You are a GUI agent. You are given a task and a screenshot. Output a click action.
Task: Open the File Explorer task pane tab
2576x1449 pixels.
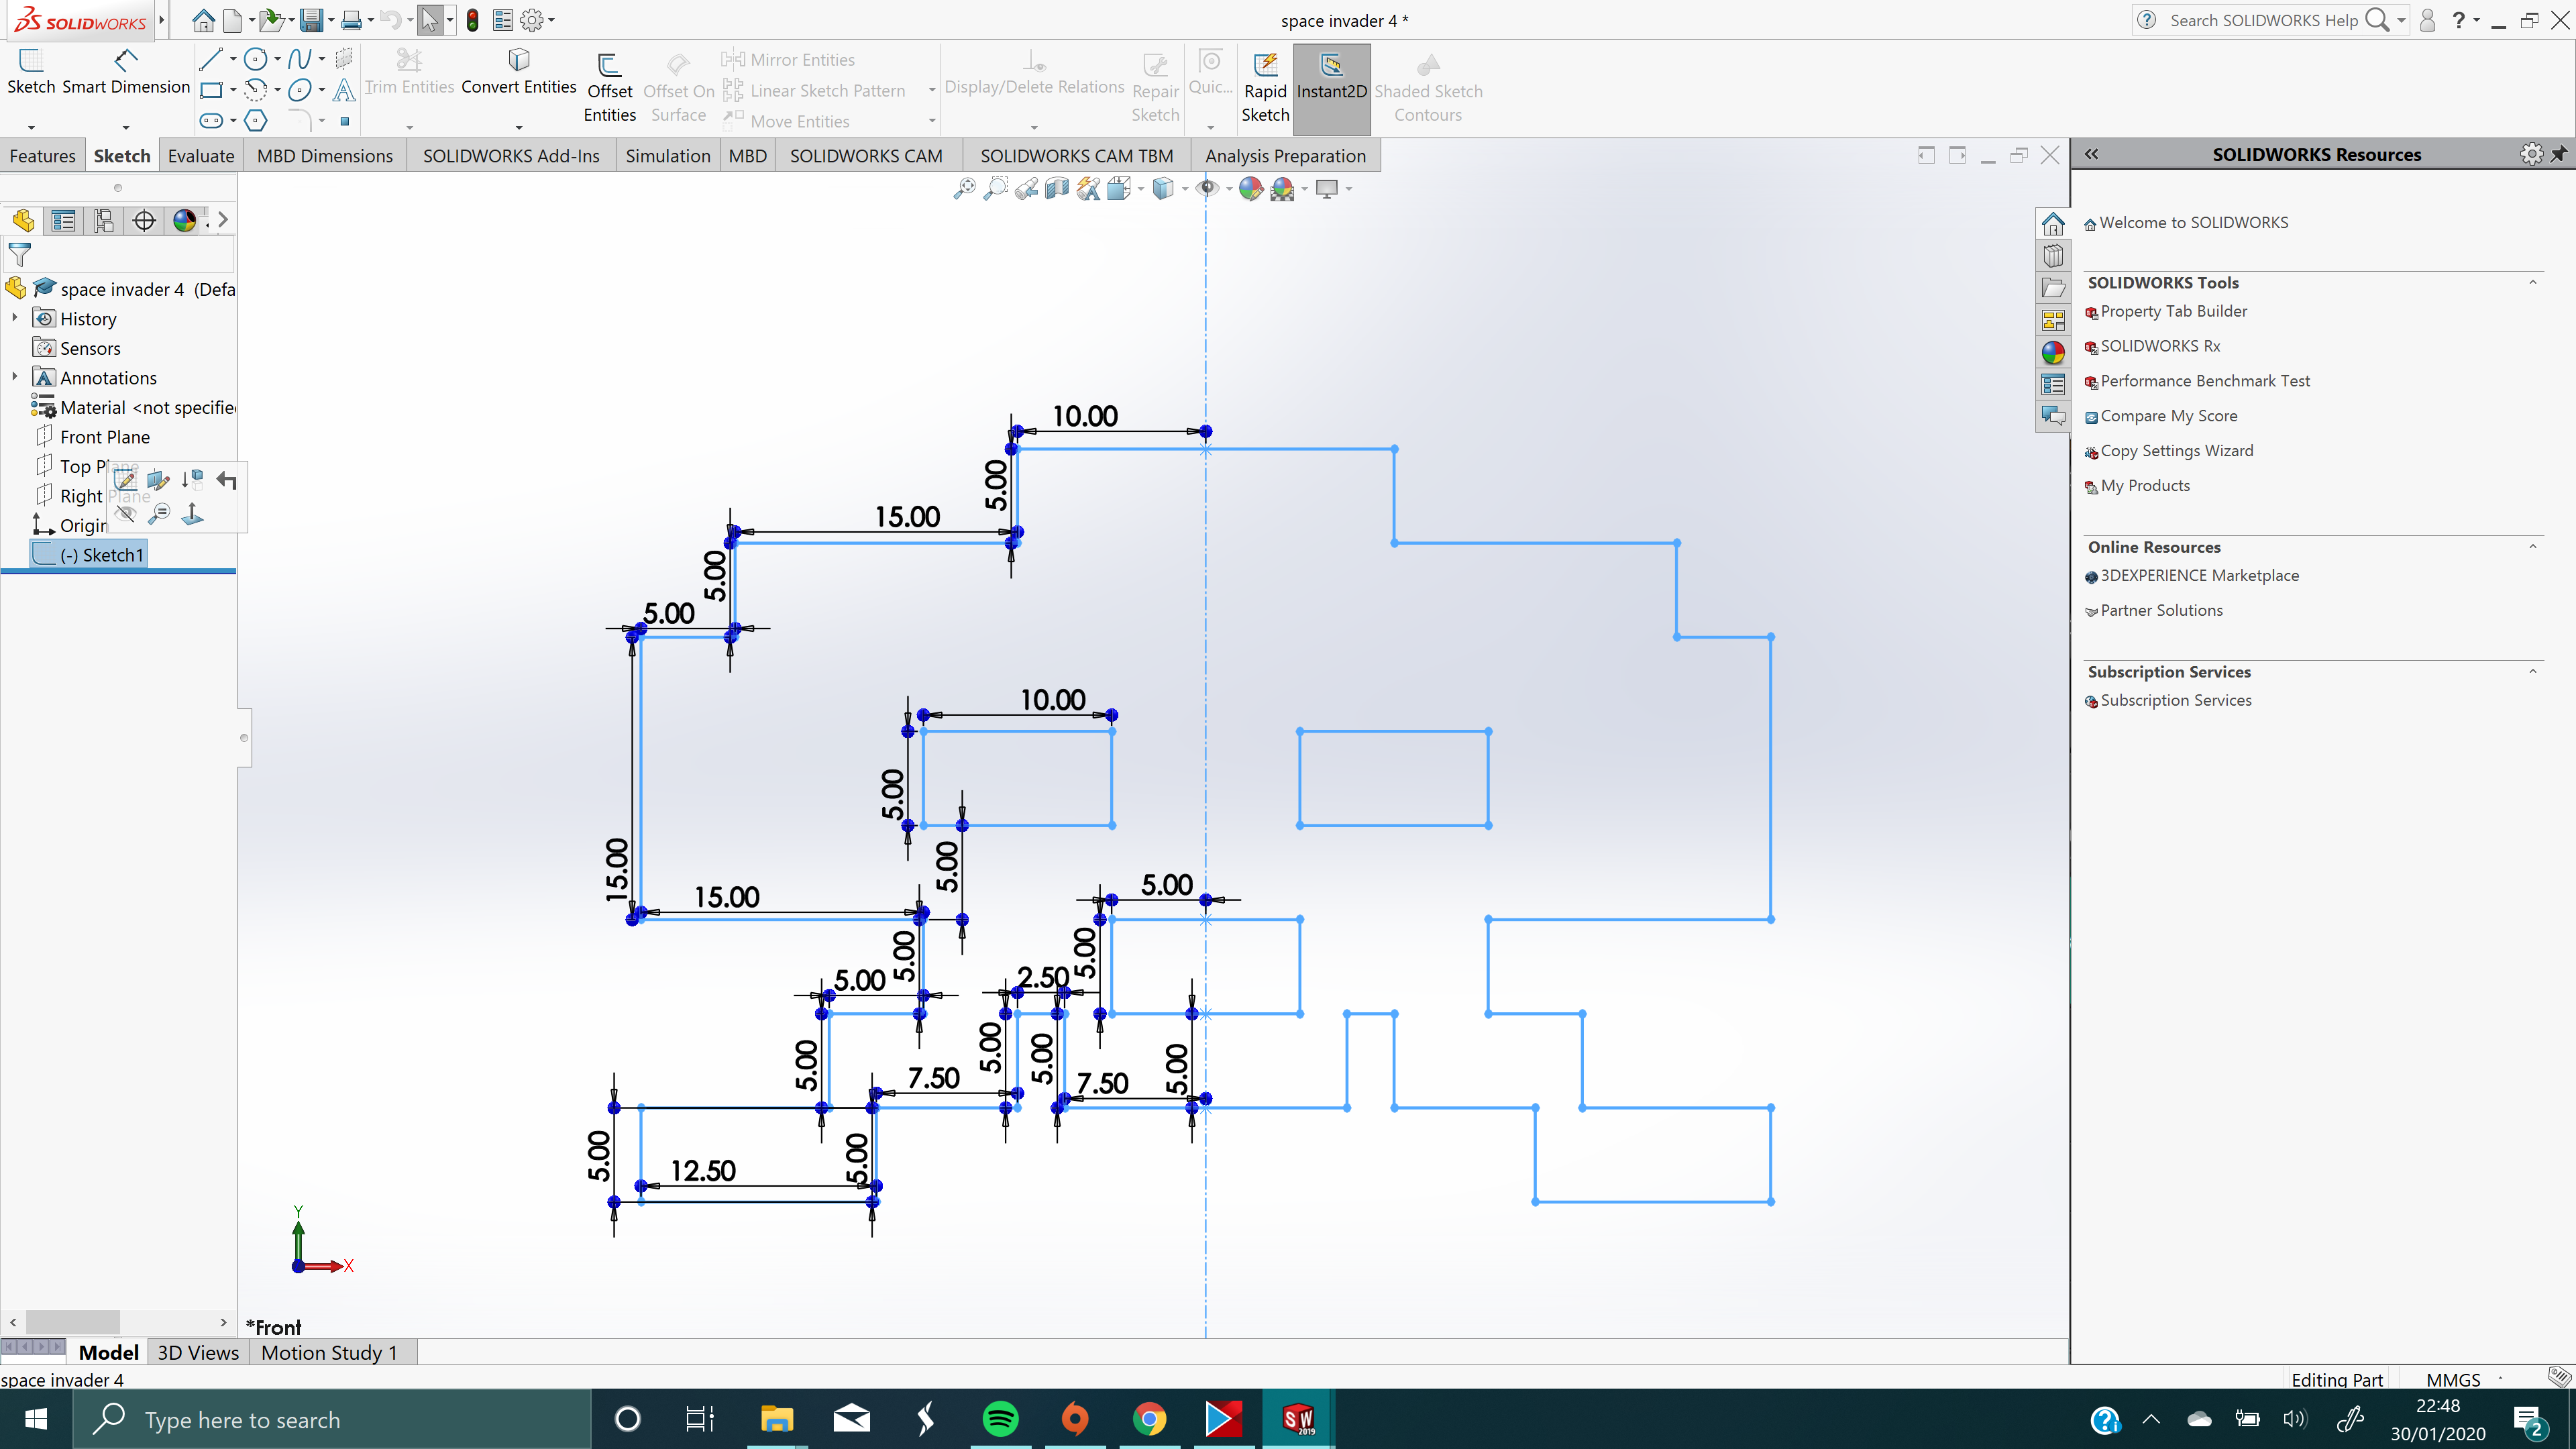click(2053, 288)
